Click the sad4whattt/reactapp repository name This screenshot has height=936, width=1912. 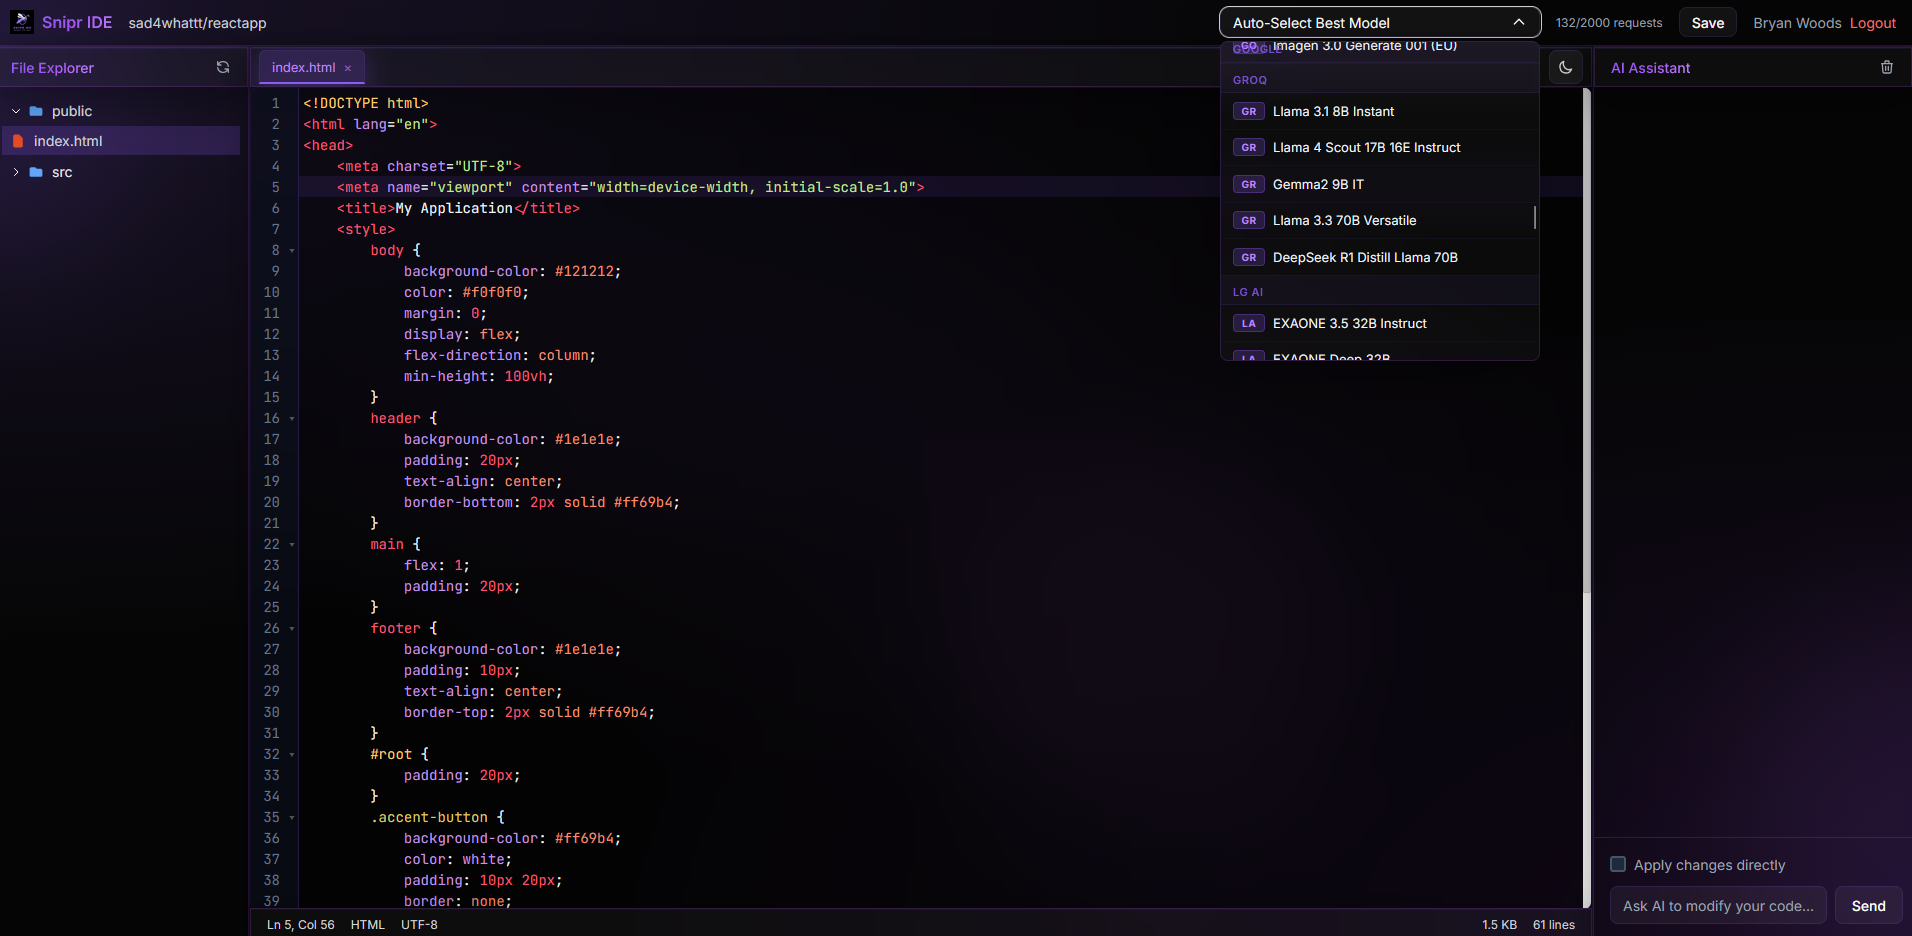pyautogui.click(x=197, y=23)
